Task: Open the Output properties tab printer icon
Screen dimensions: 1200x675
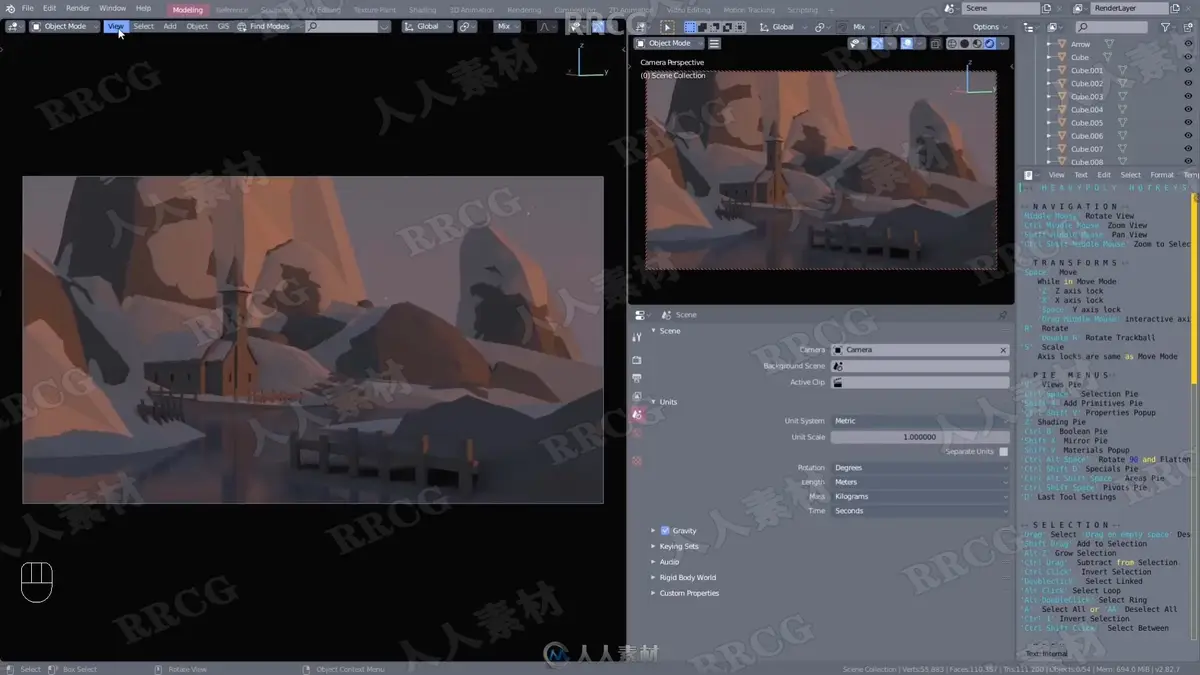Action: coord(637,378)
